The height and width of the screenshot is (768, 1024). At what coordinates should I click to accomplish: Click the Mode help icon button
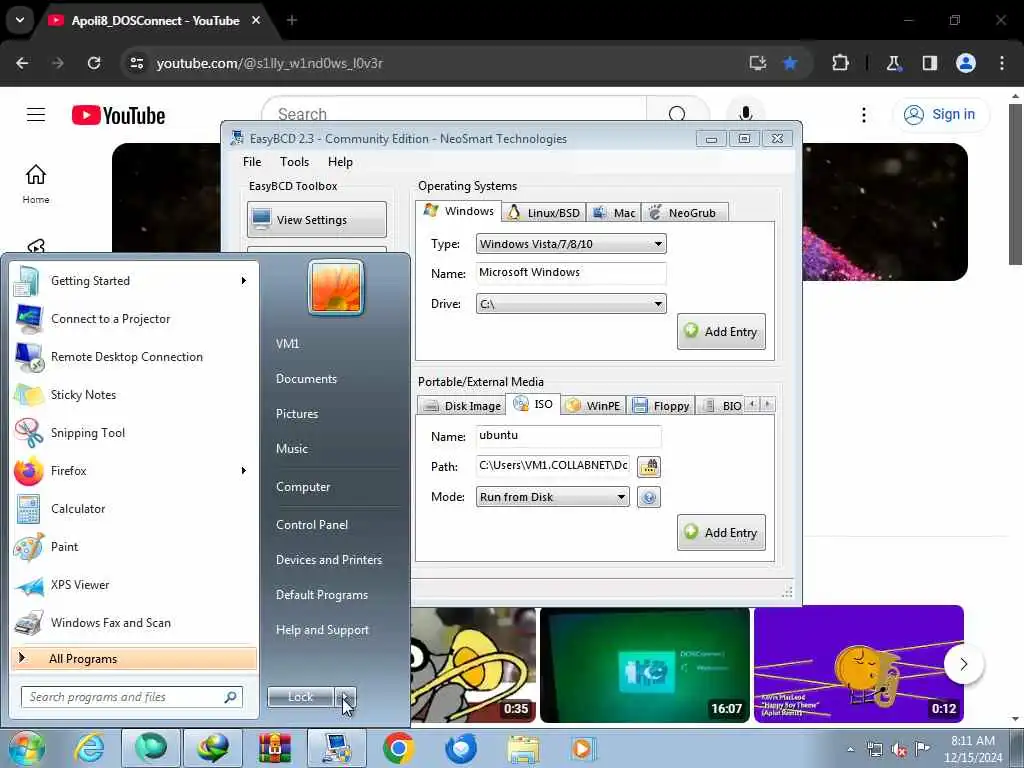click(x=648, y=497)
